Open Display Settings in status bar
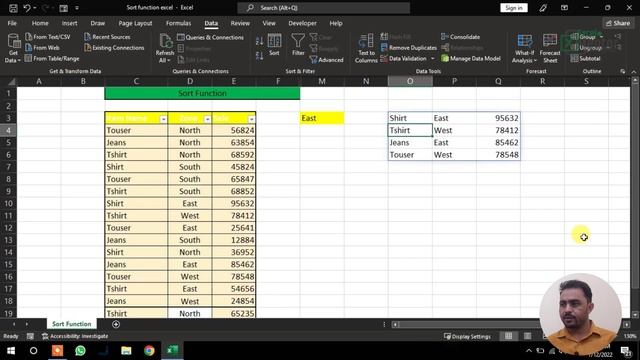This screenshot has width=640, height=360. [x=467, y=336]
